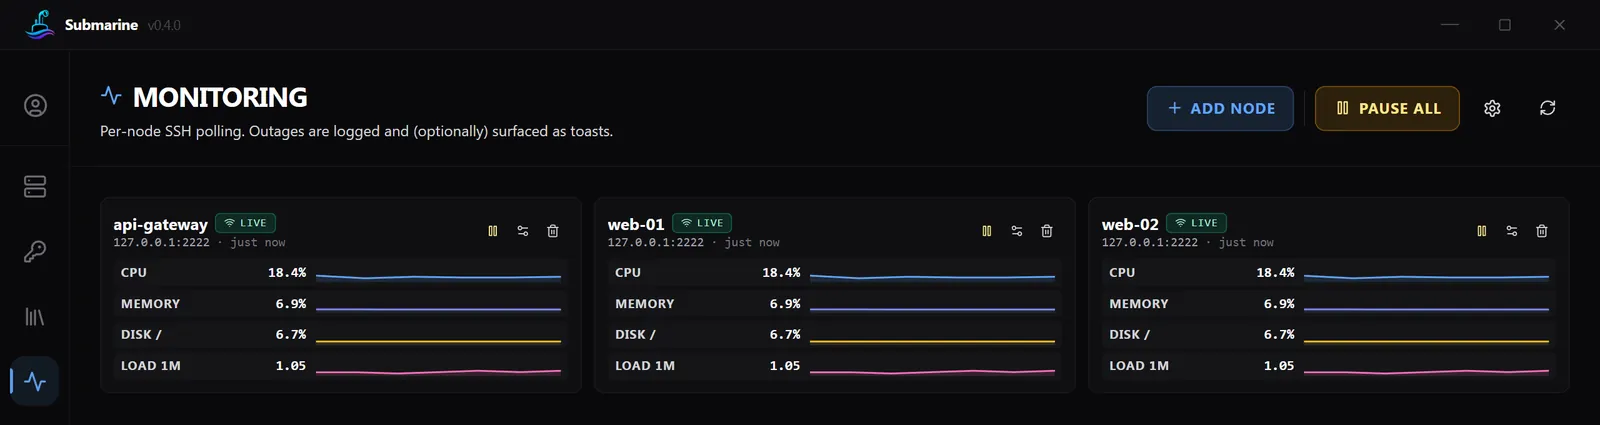This screenshot has height=425, width=1600.
Task: Click the Pause All button
Action: point(1387,108)
